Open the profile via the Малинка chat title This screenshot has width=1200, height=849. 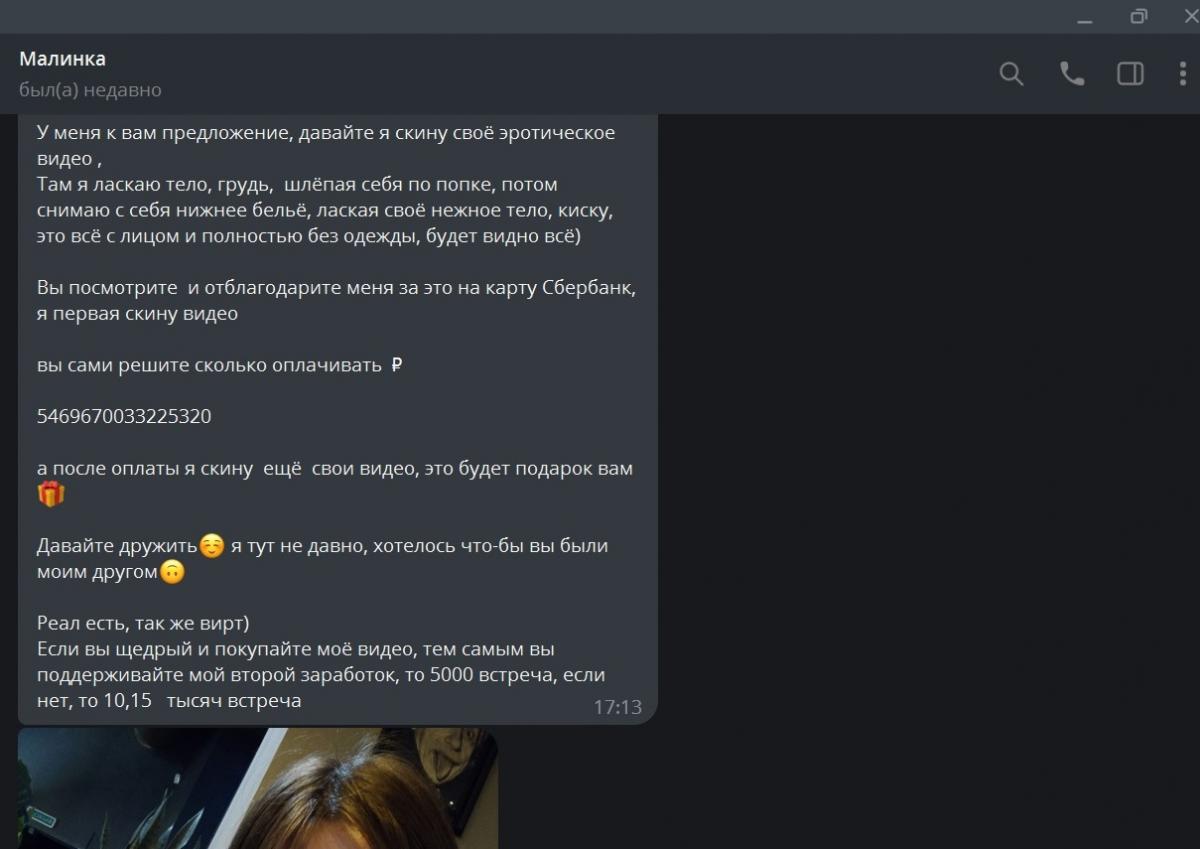[x=62, y=59]
